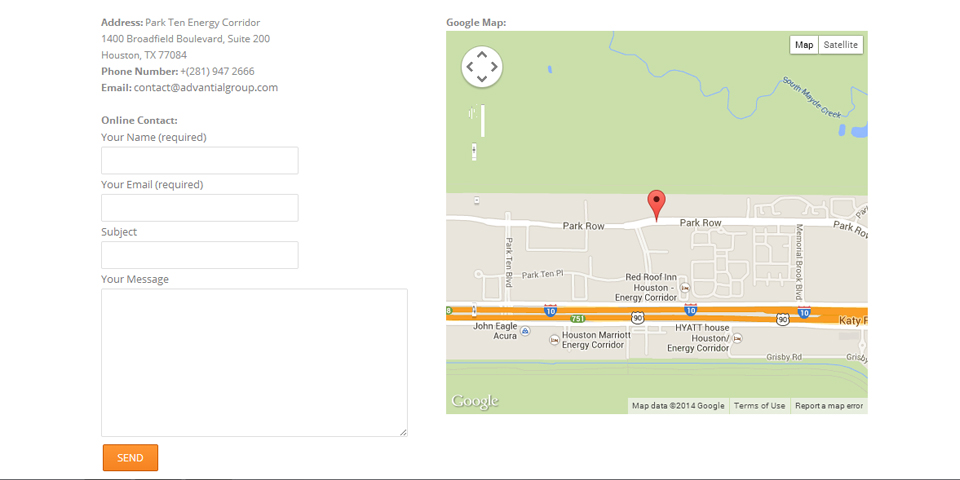
Task: Click the orange SEND button
Action: (130, 458)
